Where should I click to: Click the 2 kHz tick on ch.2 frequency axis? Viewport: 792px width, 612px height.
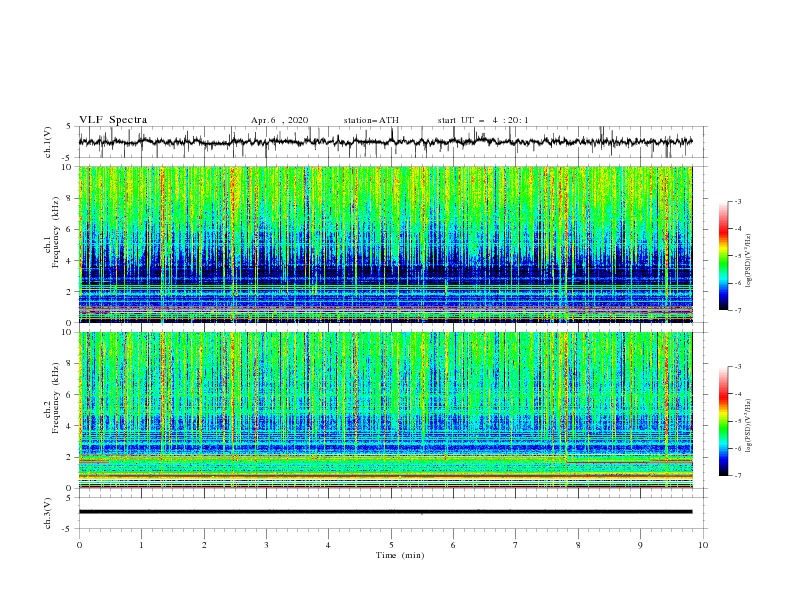click(x=70, y=457)
